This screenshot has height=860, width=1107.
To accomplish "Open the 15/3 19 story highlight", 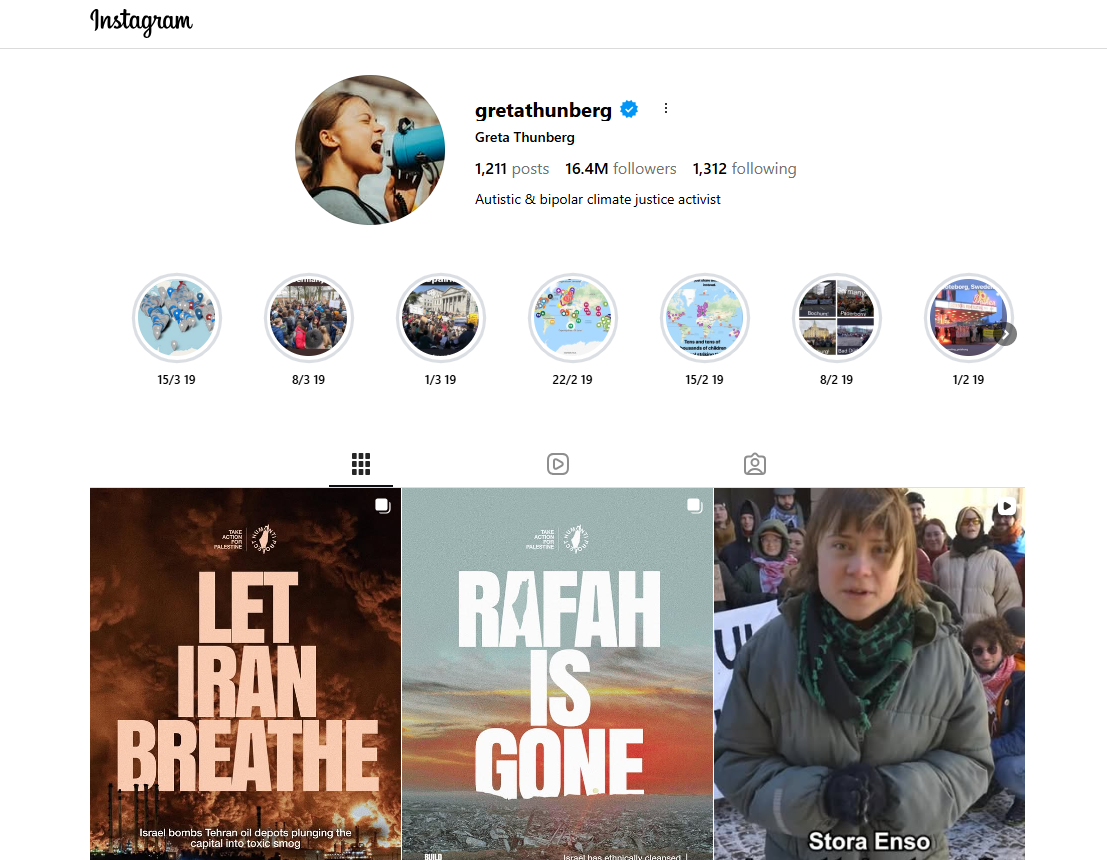I will click(x=176, y=318).
